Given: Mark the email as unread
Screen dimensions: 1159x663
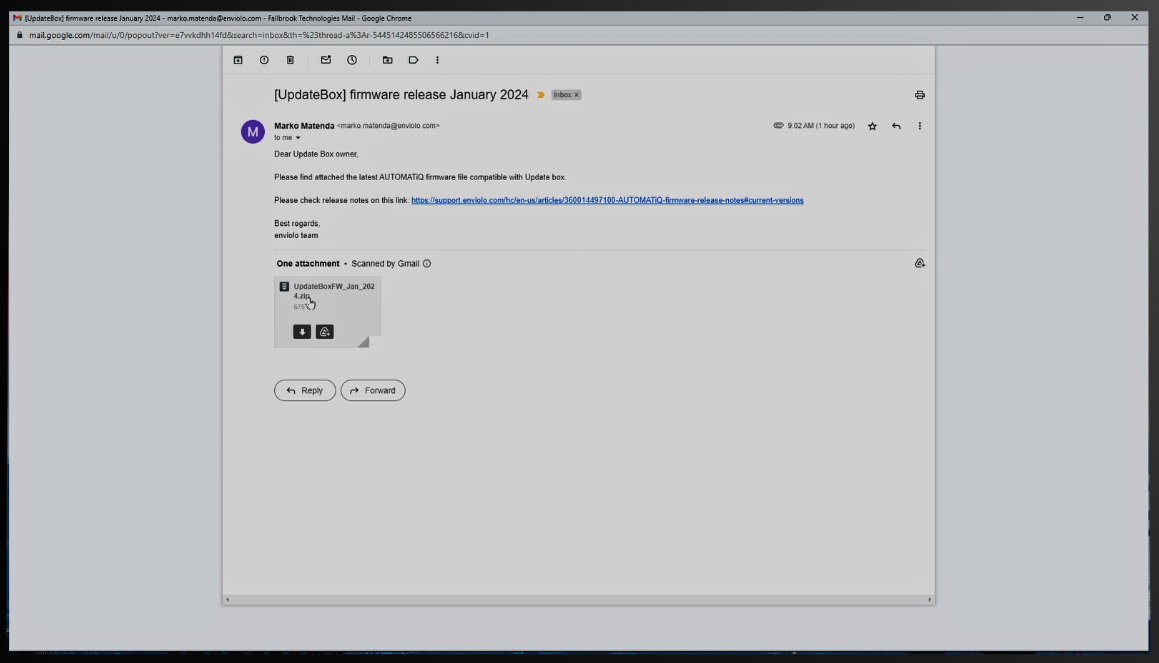Looking at the screenshot, I should click(326, 60).
